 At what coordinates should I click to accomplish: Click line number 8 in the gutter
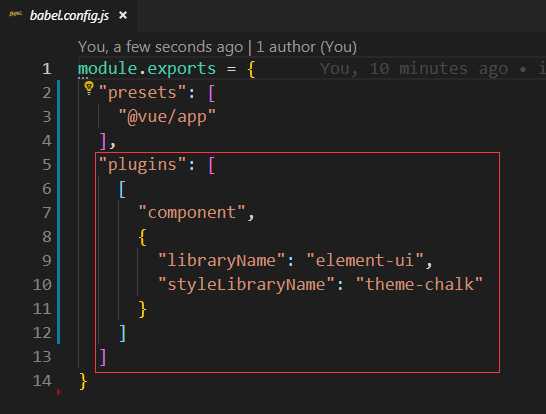(x=47, y=237)
